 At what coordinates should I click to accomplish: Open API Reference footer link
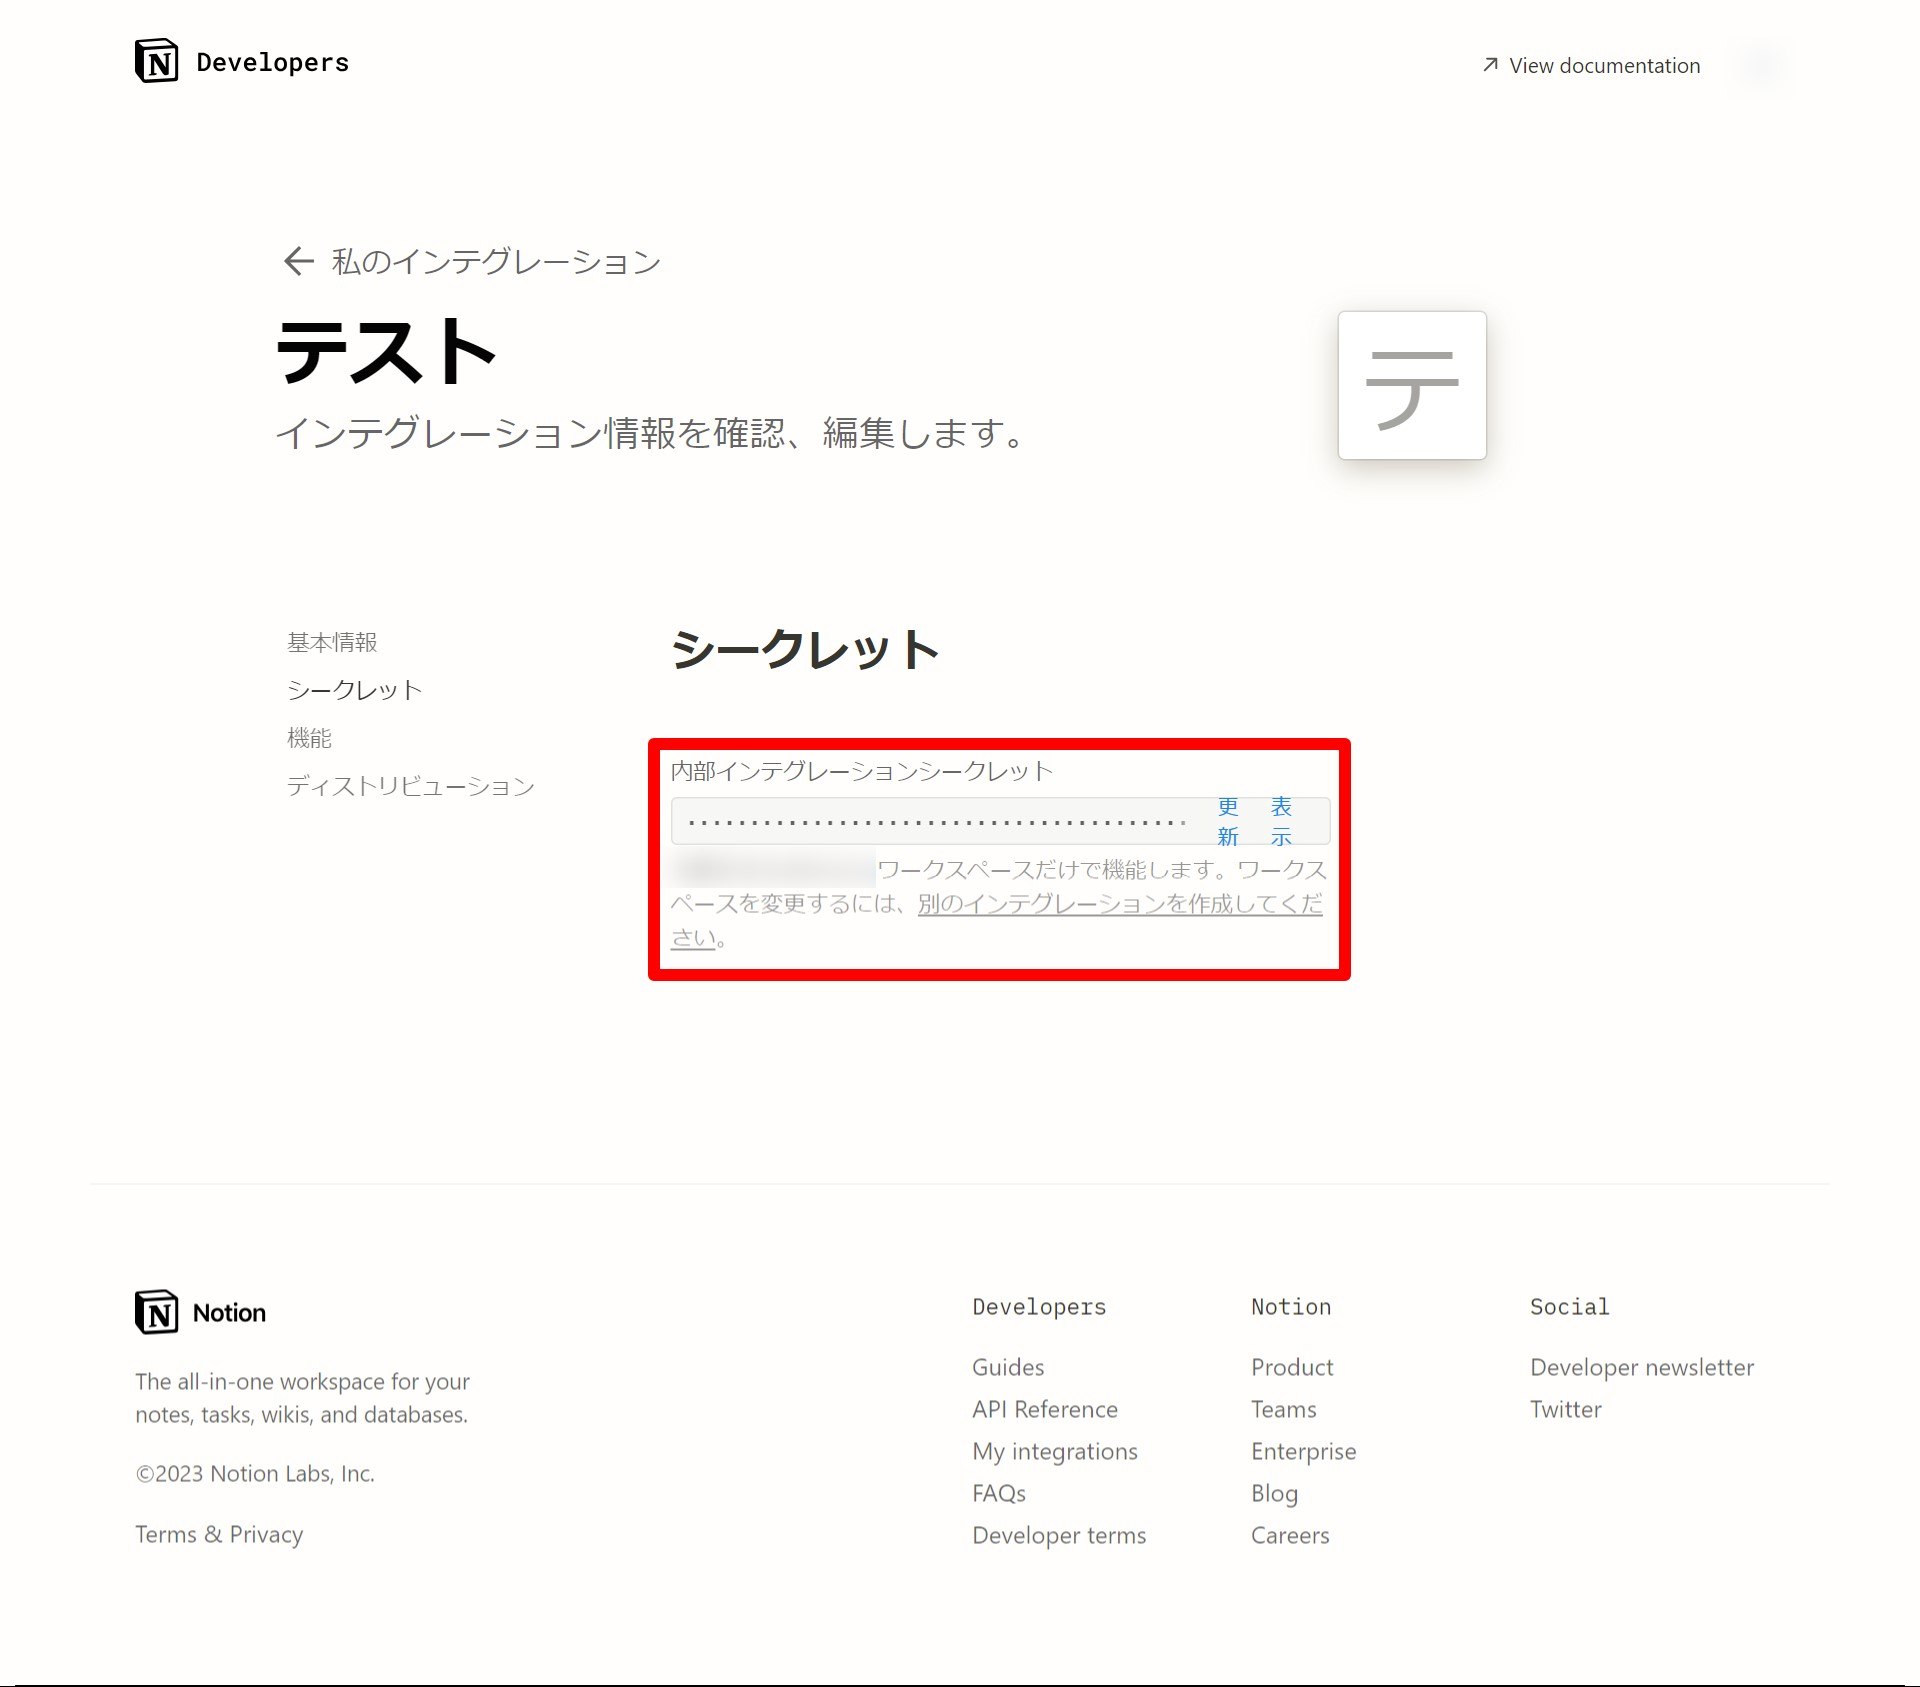(1045, 1409)
